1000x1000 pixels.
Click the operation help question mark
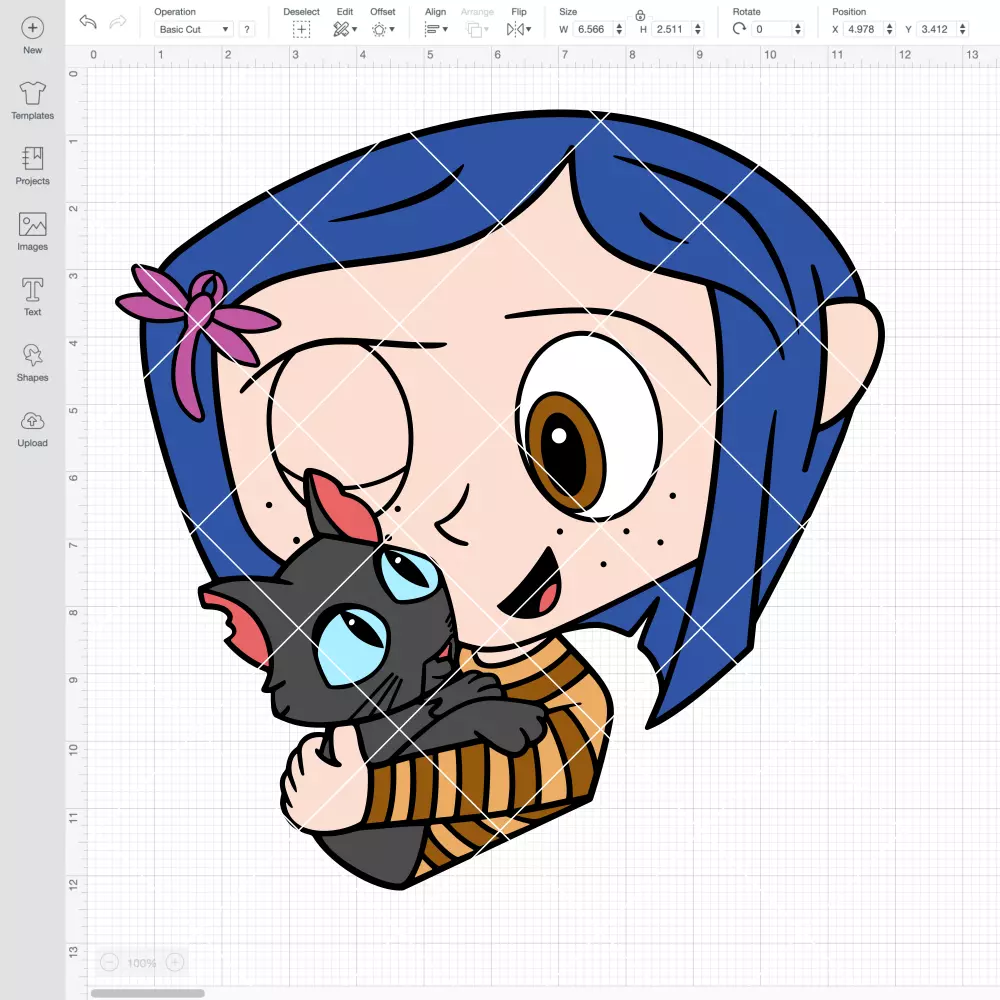click(247, 29)
